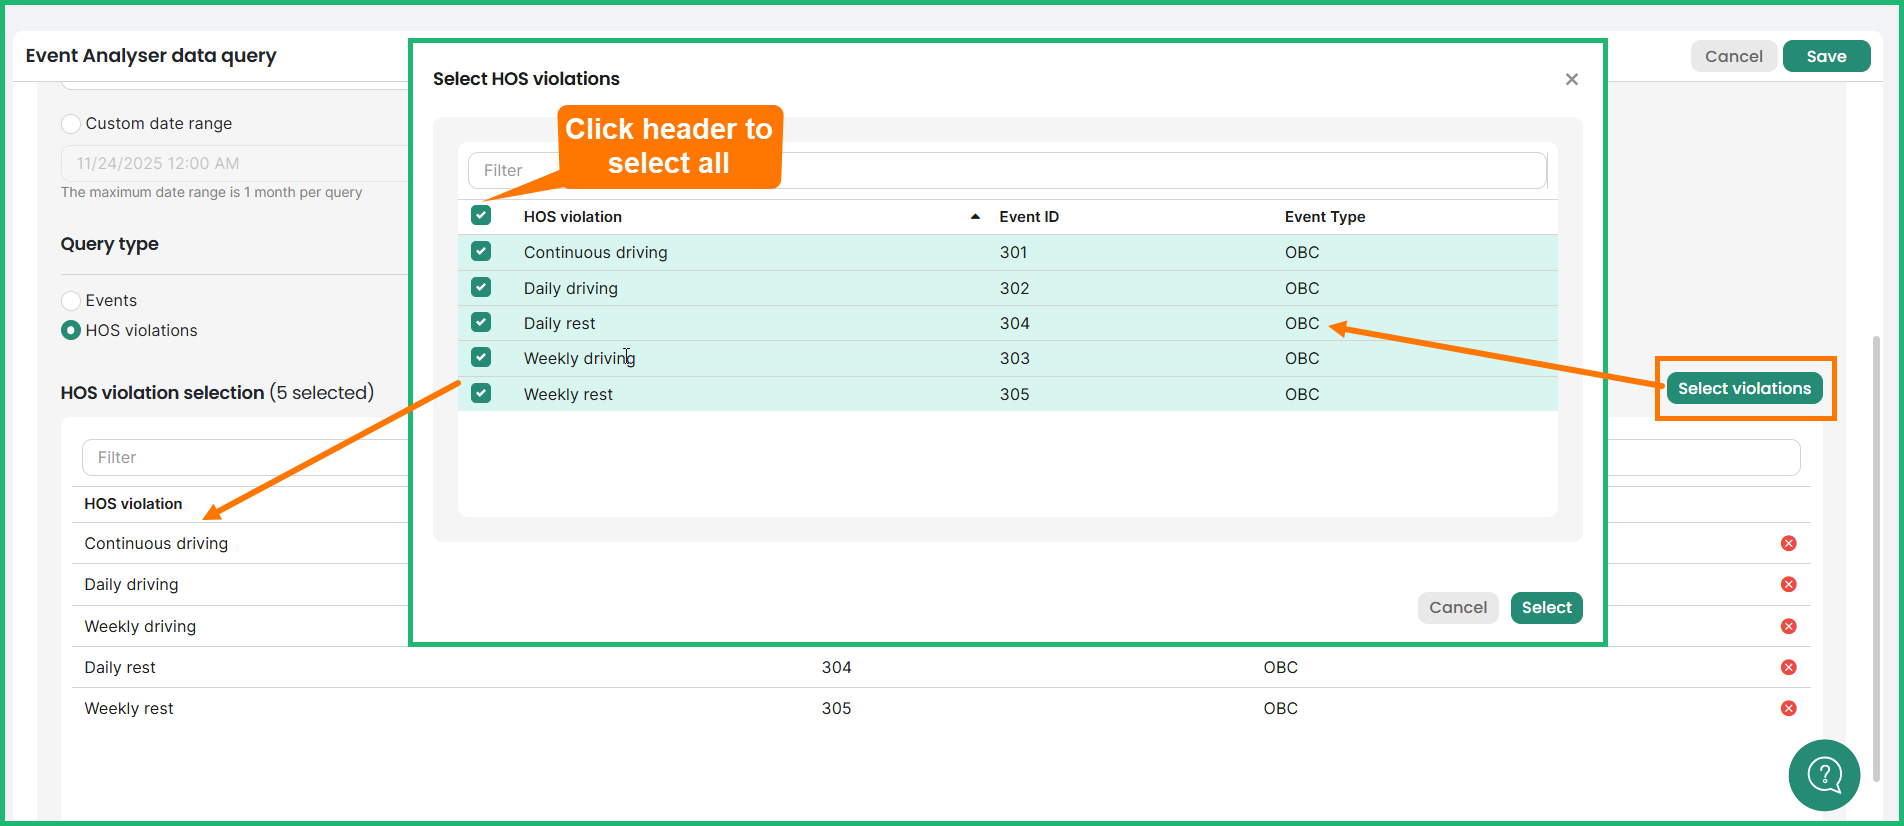
Task: Uncheck the Continuous driving checkbox
Action: [x=481, y=252]
